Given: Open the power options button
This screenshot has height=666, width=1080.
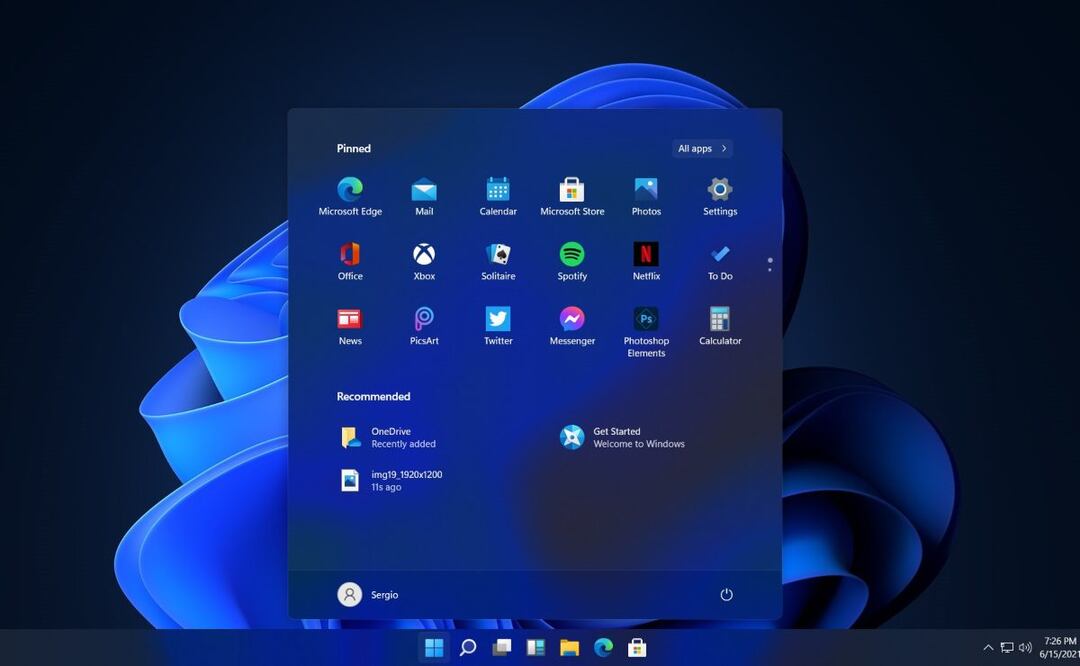Looking at the screenshot, I should pyautogui.click(x=726, y=594).
